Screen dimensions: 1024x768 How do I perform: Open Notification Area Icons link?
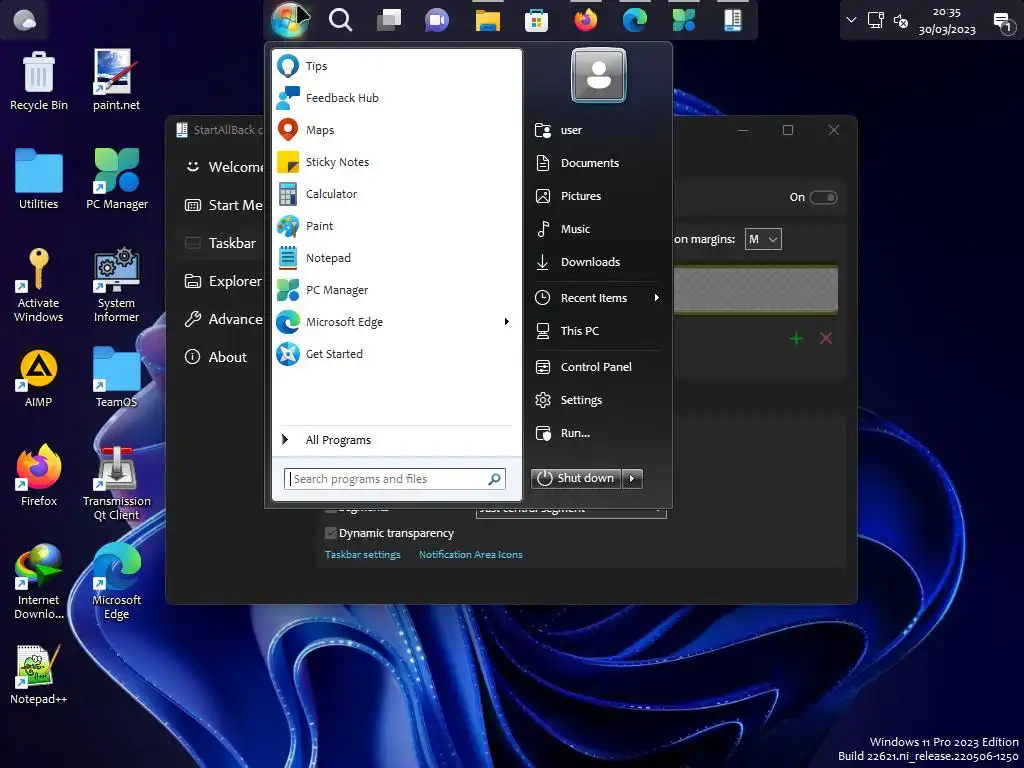(x=470, y=554)
